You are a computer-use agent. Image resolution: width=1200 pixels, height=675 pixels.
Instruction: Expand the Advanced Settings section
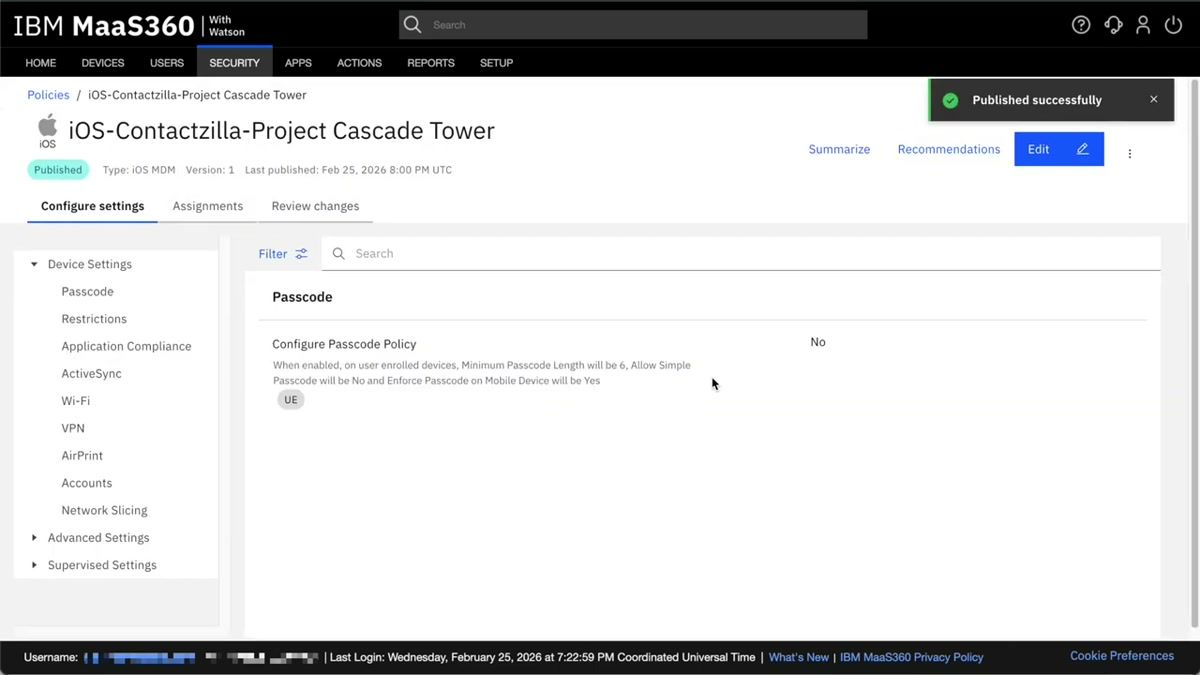[33, 537]
